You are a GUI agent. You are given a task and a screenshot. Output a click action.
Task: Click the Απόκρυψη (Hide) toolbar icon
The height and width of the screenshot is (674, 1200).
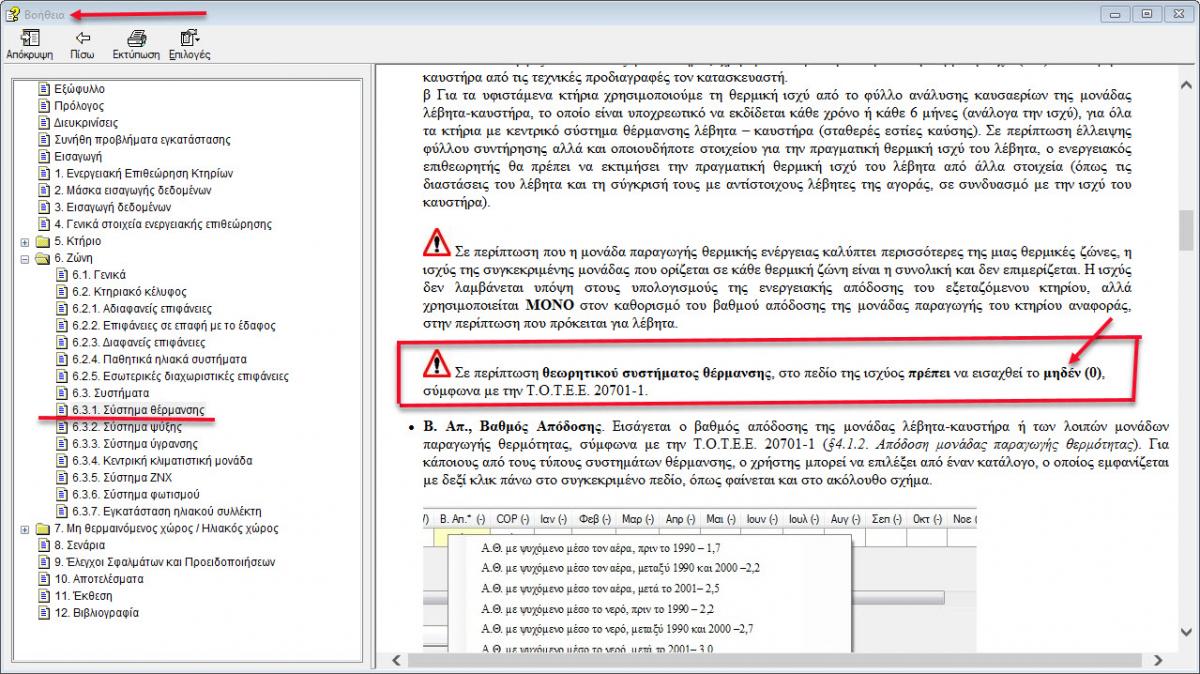point(29,39)
